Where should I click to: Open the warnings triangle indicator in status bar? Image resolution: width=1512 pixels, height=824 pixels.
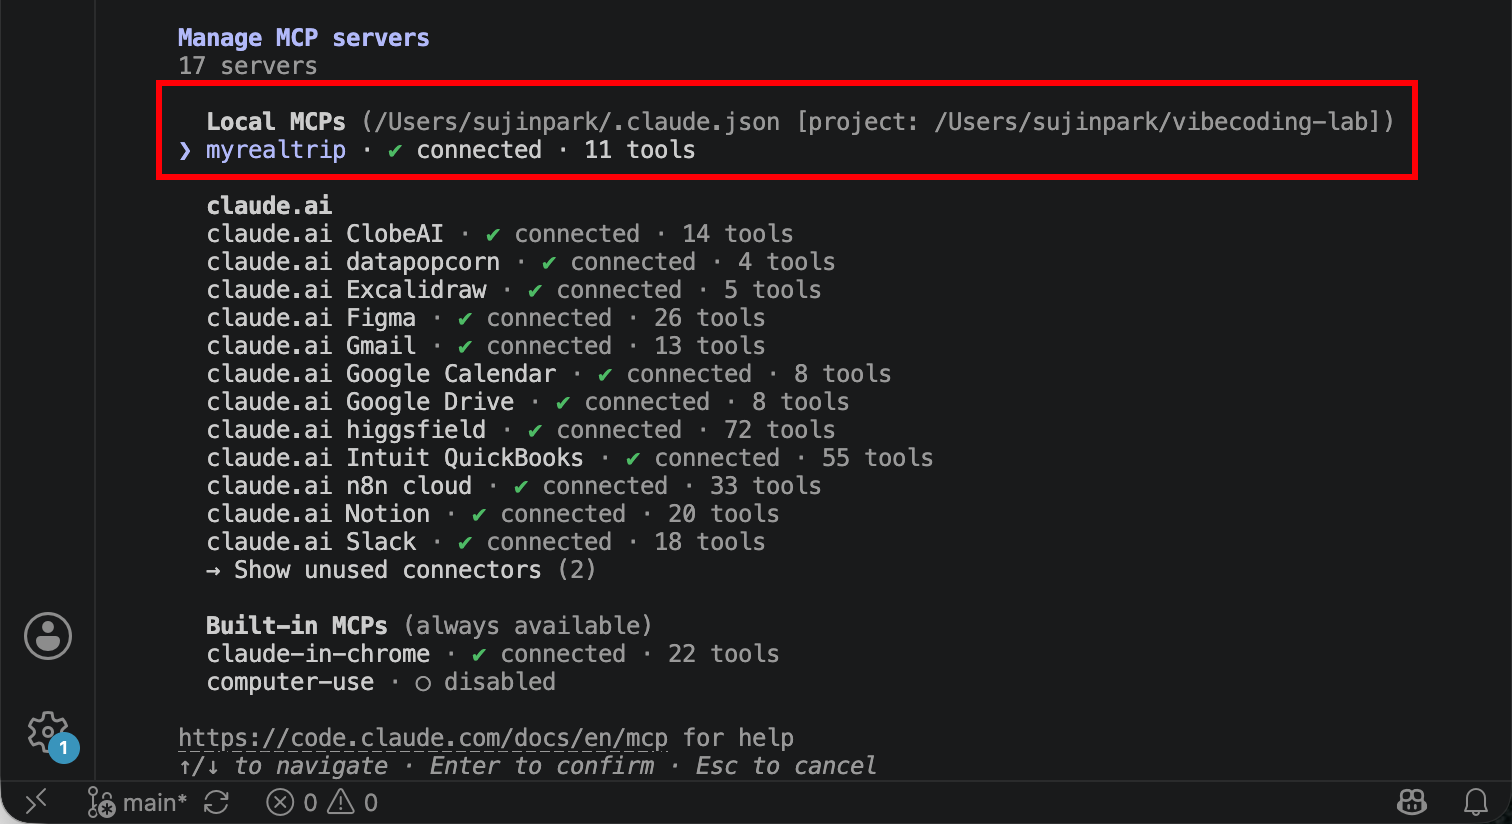pos(353,802)
